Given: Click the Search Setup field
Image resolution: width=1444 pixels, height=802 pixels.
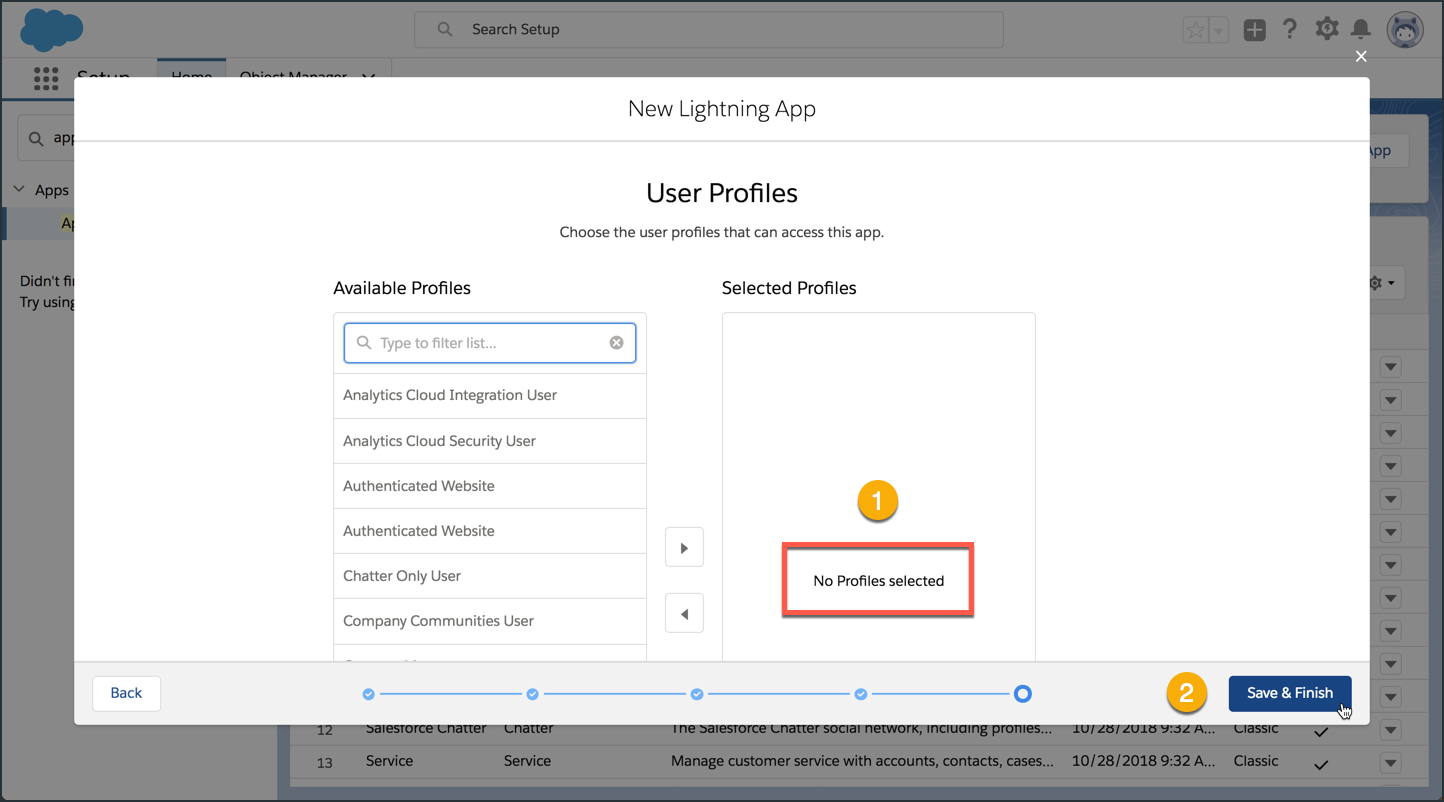Looking at the screenshot, I should tap(709, 30).
